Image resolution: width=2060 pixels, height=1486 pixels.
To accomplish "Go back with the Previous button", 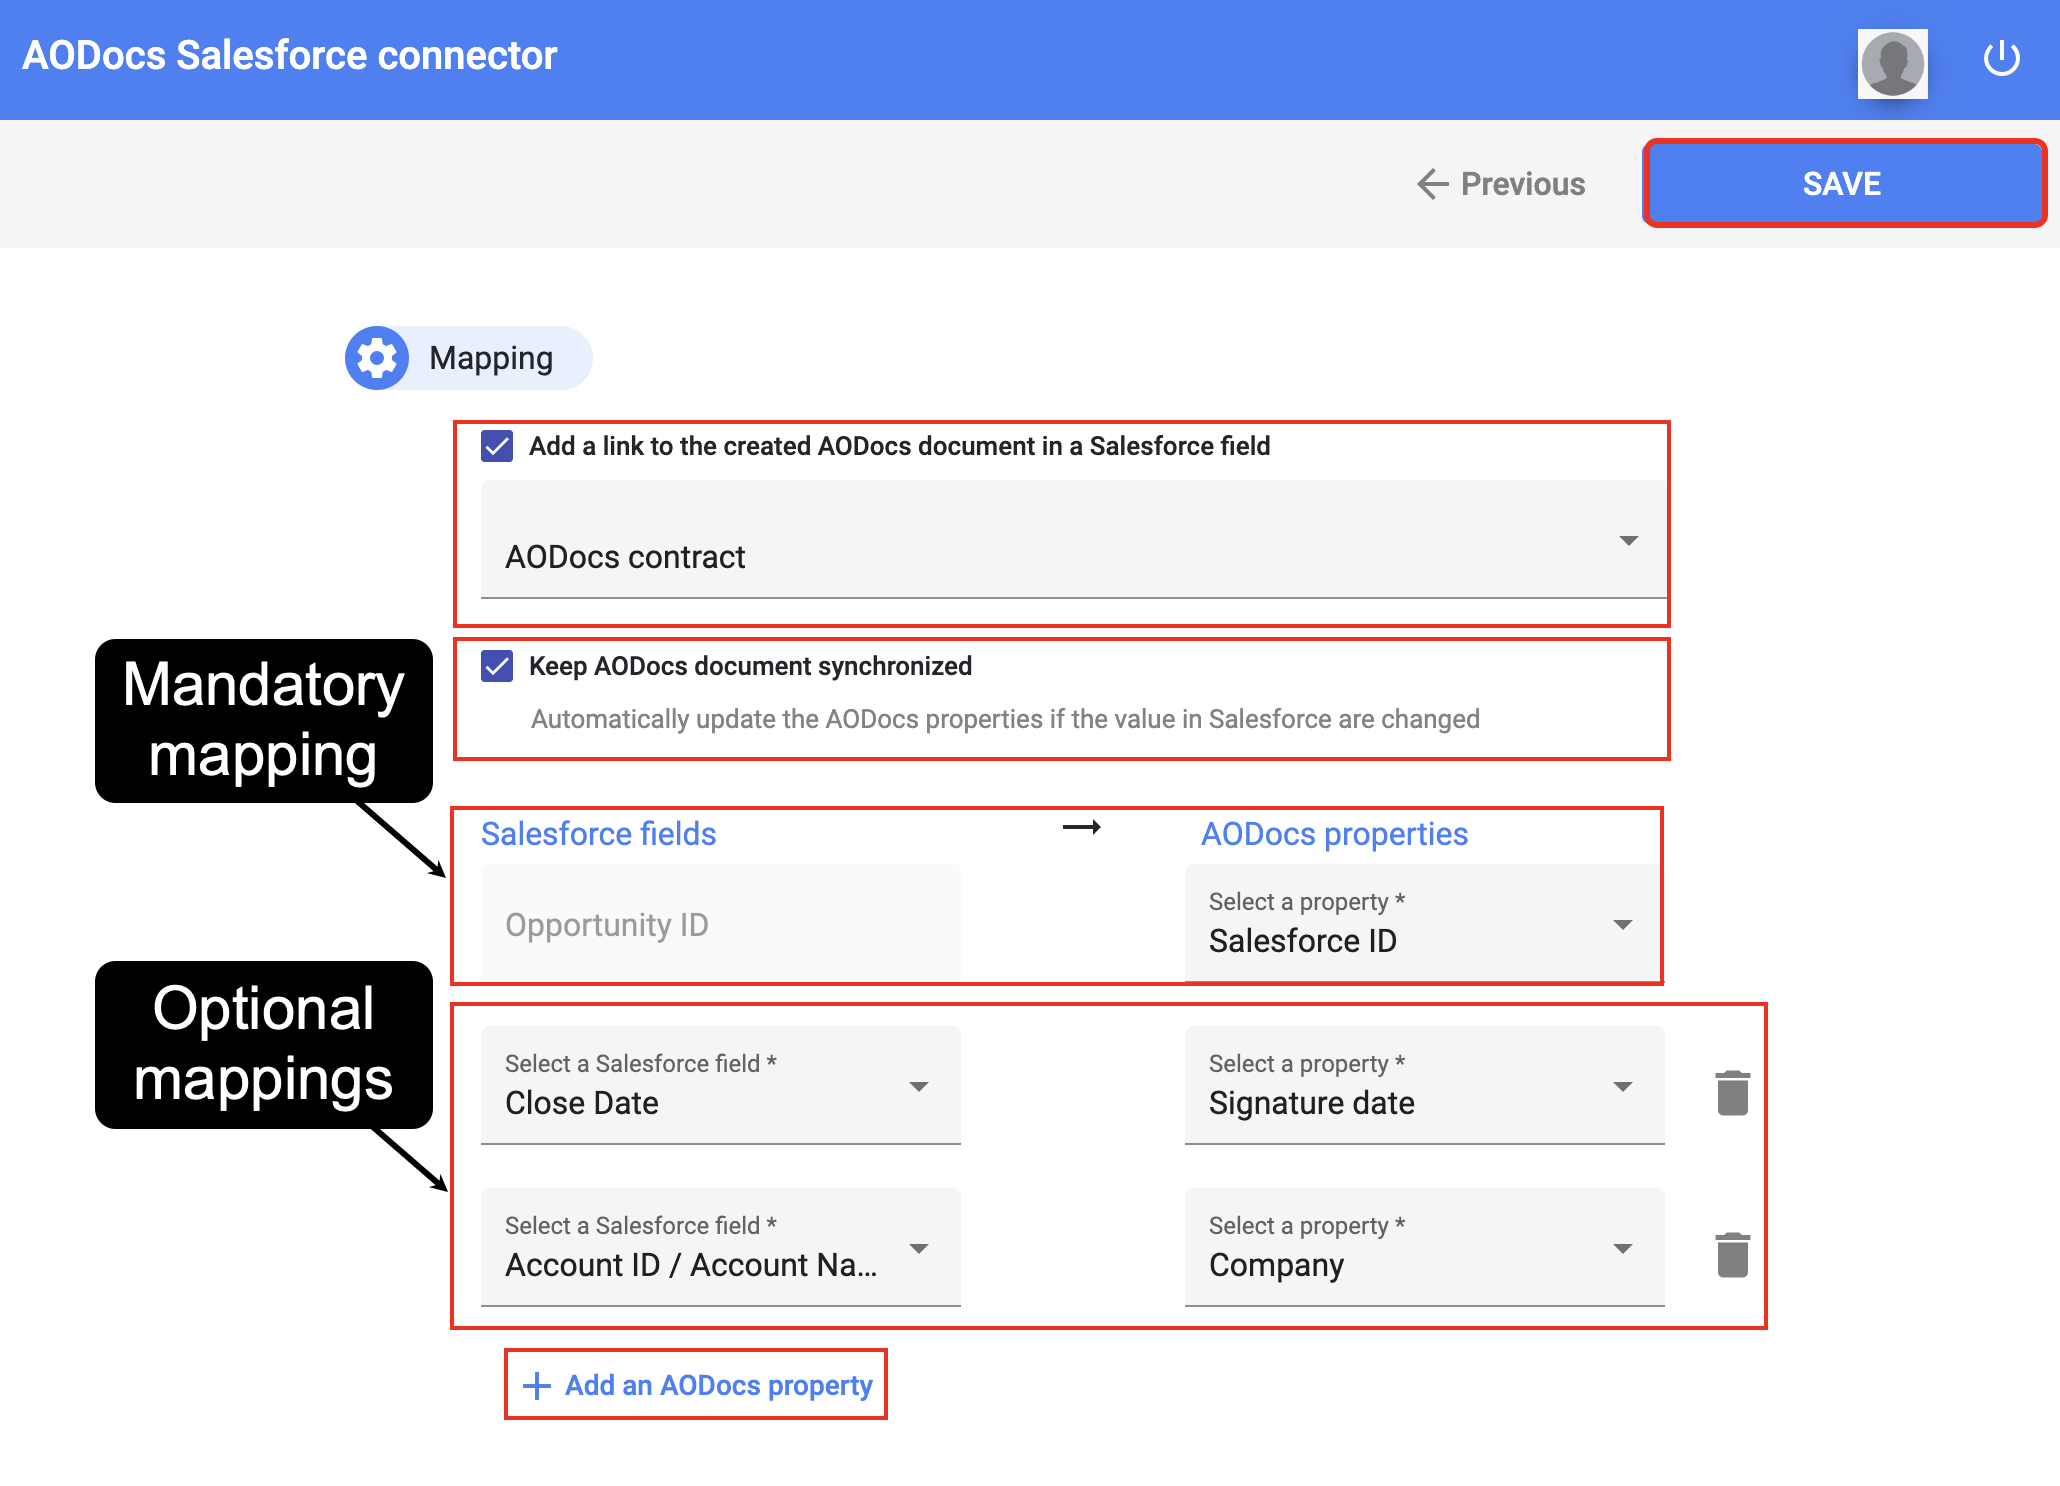I will click(1501, 184).
